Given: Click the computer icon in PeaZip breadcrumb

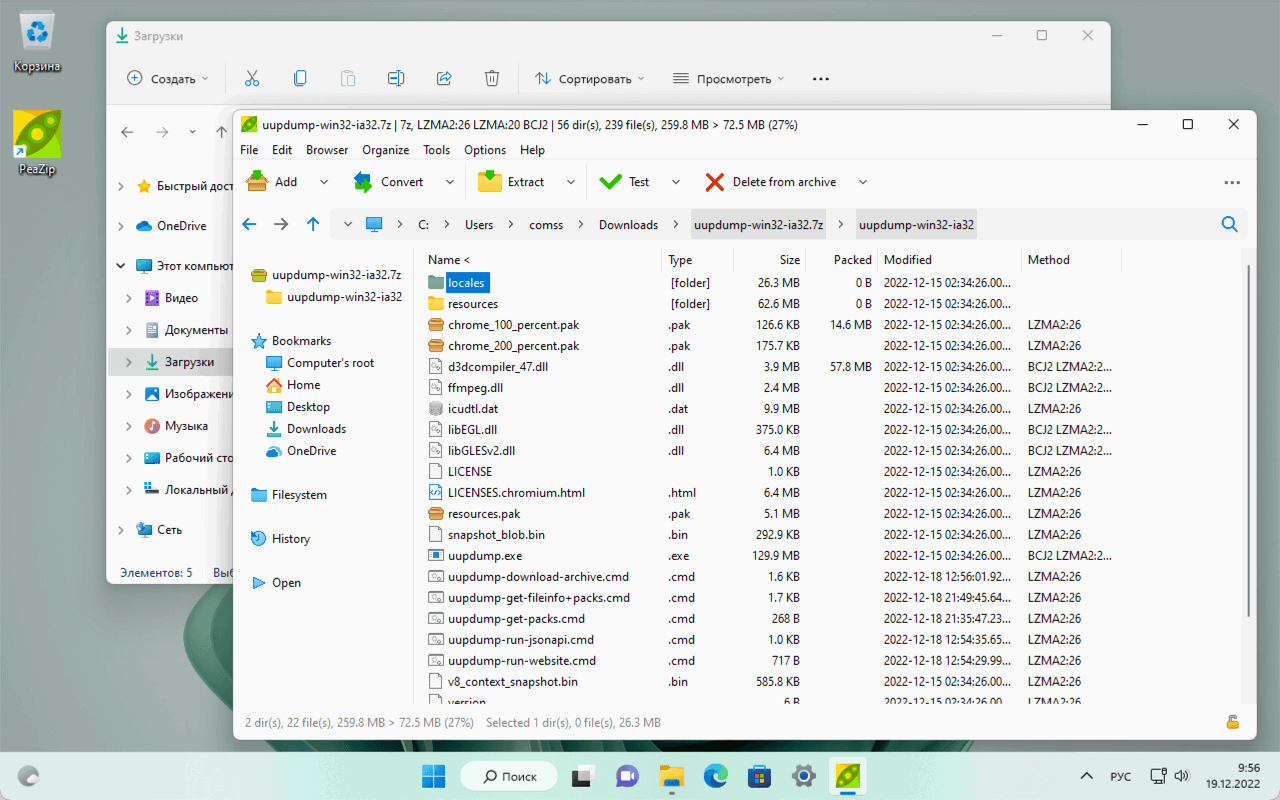Looking at the screenshot, I should [374, 225].
